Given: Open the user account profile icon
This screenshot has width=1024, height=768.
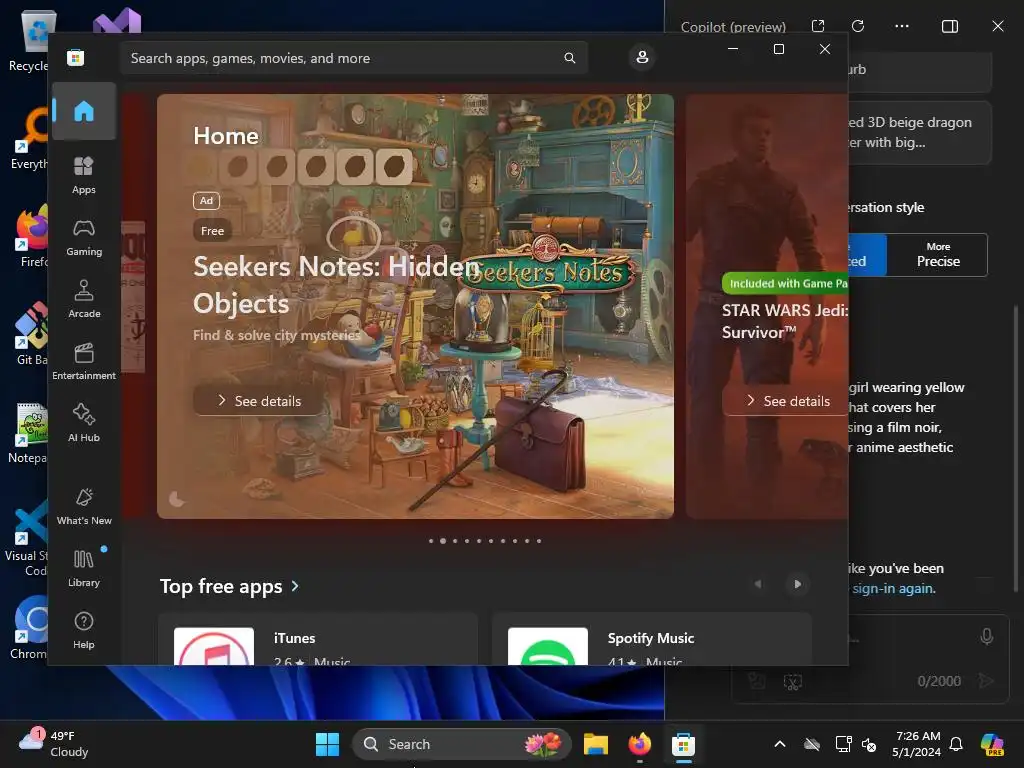Looking at the screenshot, I should (642, 57).
